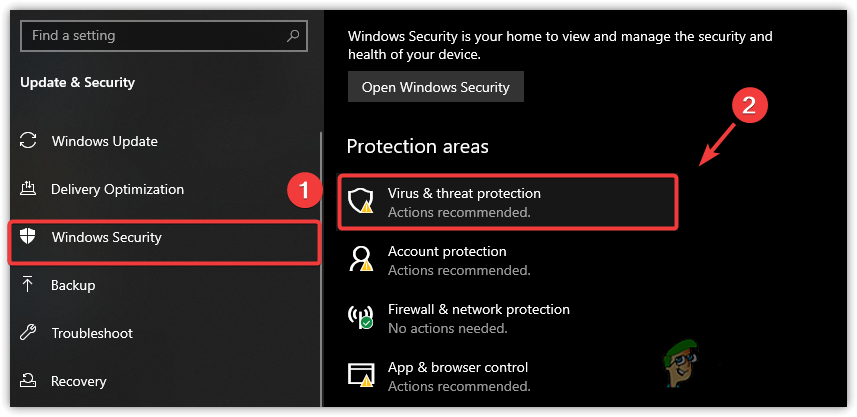Open the Windows Update settings page
The height and width of the screenshot is (417, 857).
pyautogui.click(x=104, y=141)
